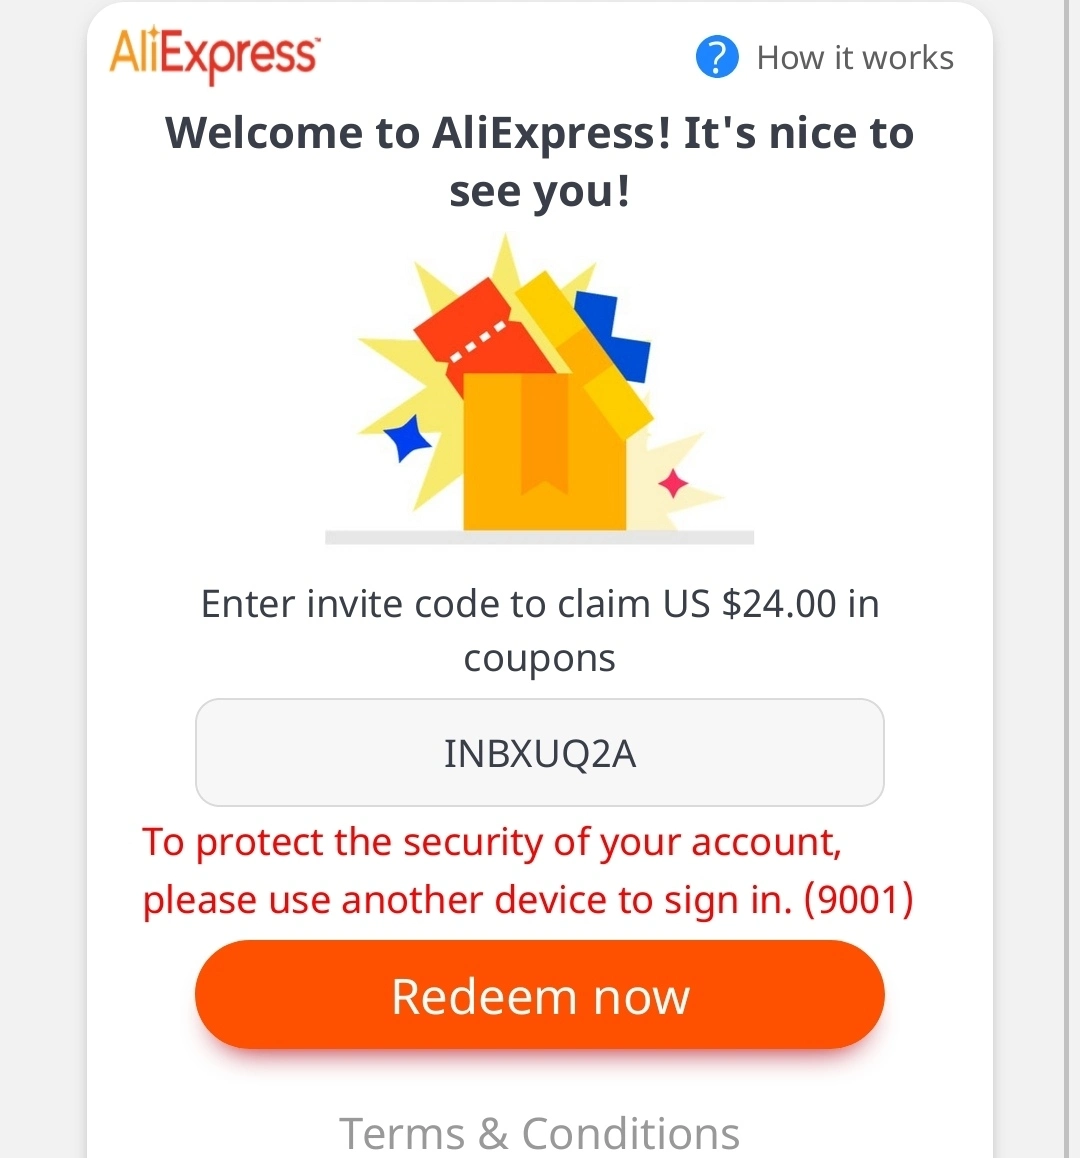Click the red security error message

527,871
